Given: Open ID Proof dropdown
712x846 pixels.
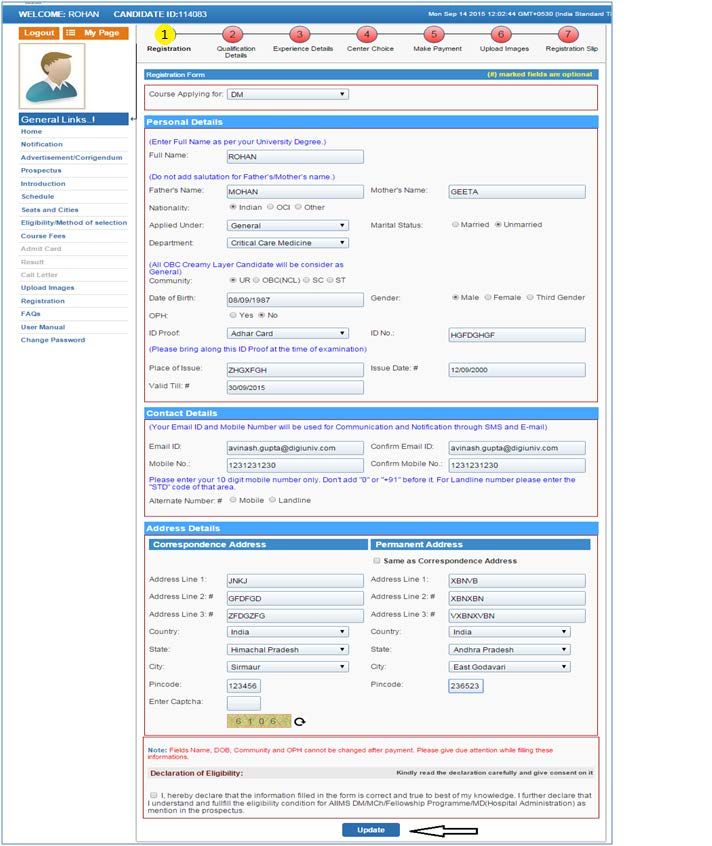Looking at the screenshot, I should coord(287,333).
